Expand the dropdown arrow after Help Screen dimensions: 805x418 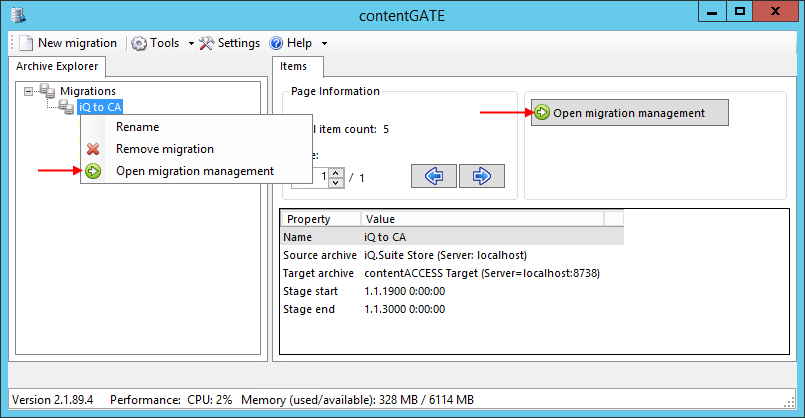tap(324, 44)
